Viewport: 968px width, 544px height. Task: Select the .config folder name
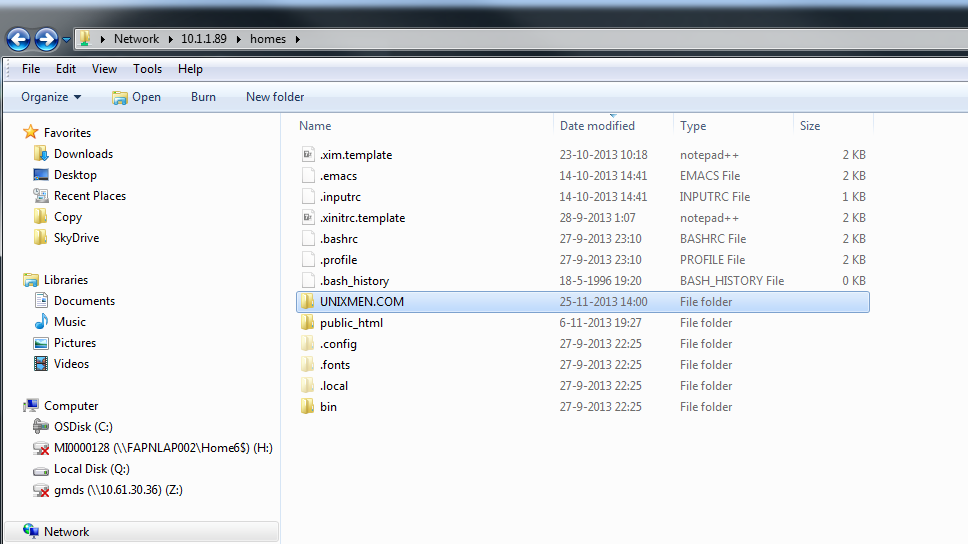(338, 344)
